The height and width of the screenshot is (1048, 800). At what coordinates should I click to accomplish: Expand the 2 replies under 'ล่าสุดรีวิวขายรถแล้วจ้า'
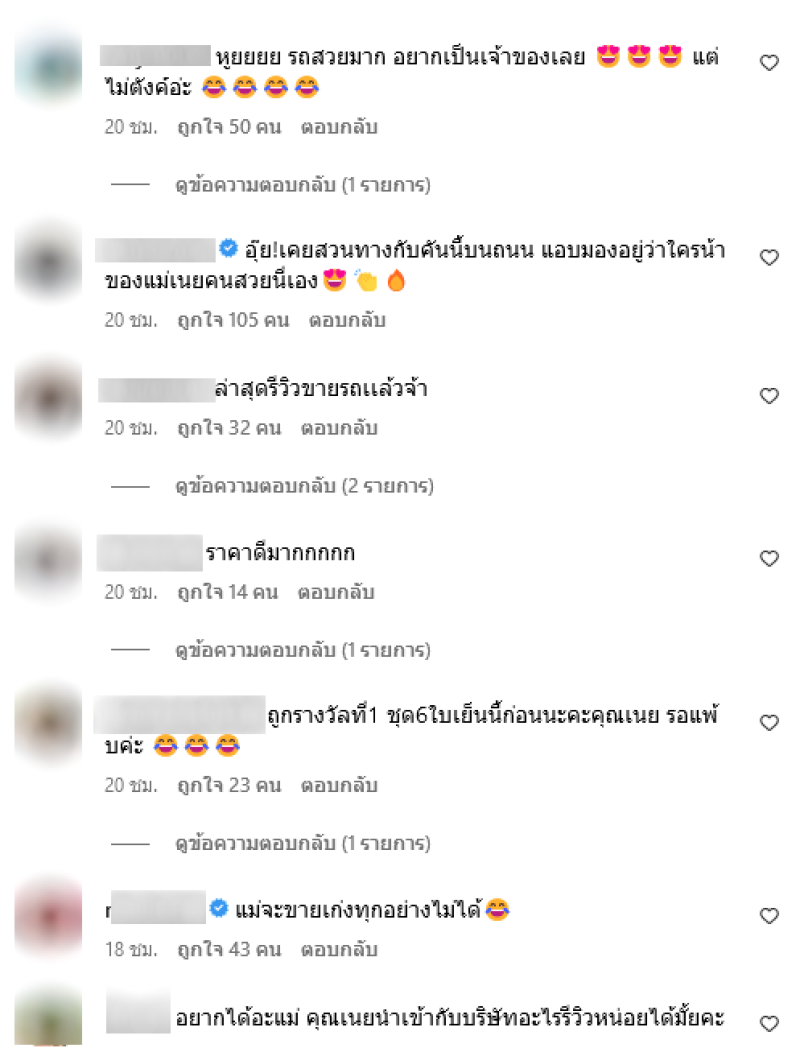coord(304,486)
